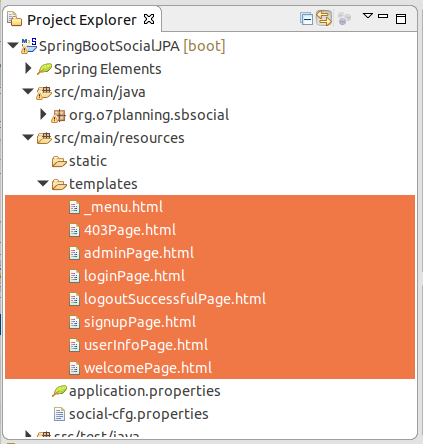Select the Project Explorer tab
Image resolution: width=423 pixels, height=444 pixels.
tap(82, 20)
